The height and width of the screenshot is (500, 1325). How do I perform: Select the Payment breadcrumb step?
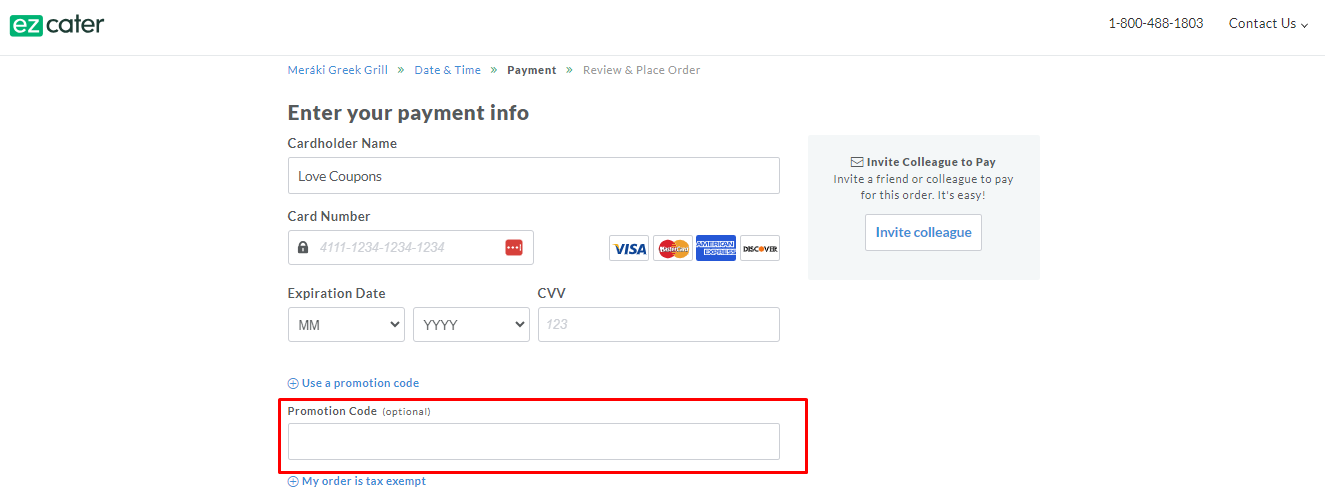(532, 70)
